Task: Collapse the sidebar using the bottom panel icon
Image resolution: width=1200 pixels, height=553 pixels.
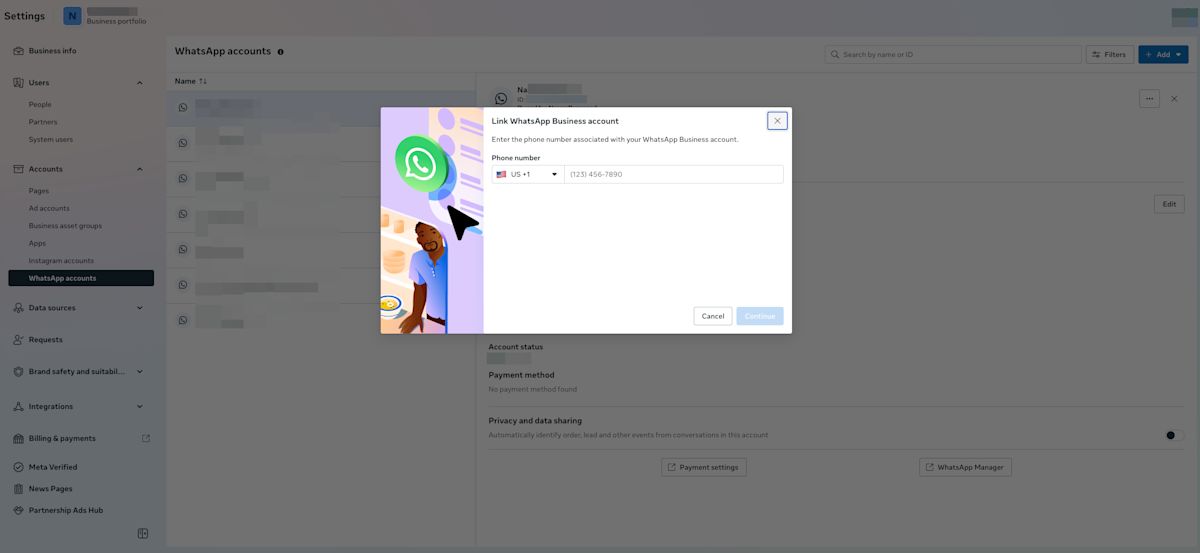Action: click(143, 534)
